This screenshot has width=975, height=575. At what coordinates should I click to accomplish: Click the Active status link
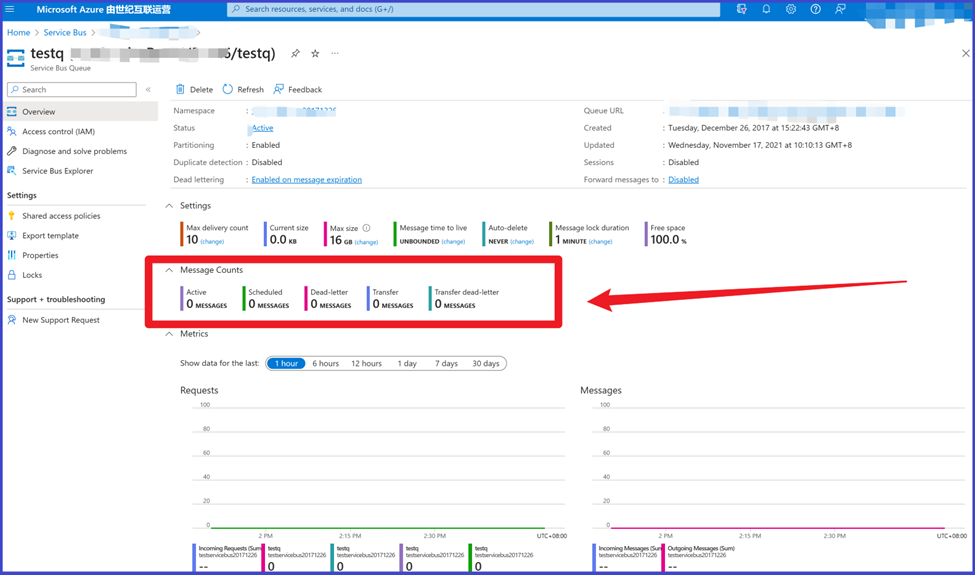click(262, 128)
